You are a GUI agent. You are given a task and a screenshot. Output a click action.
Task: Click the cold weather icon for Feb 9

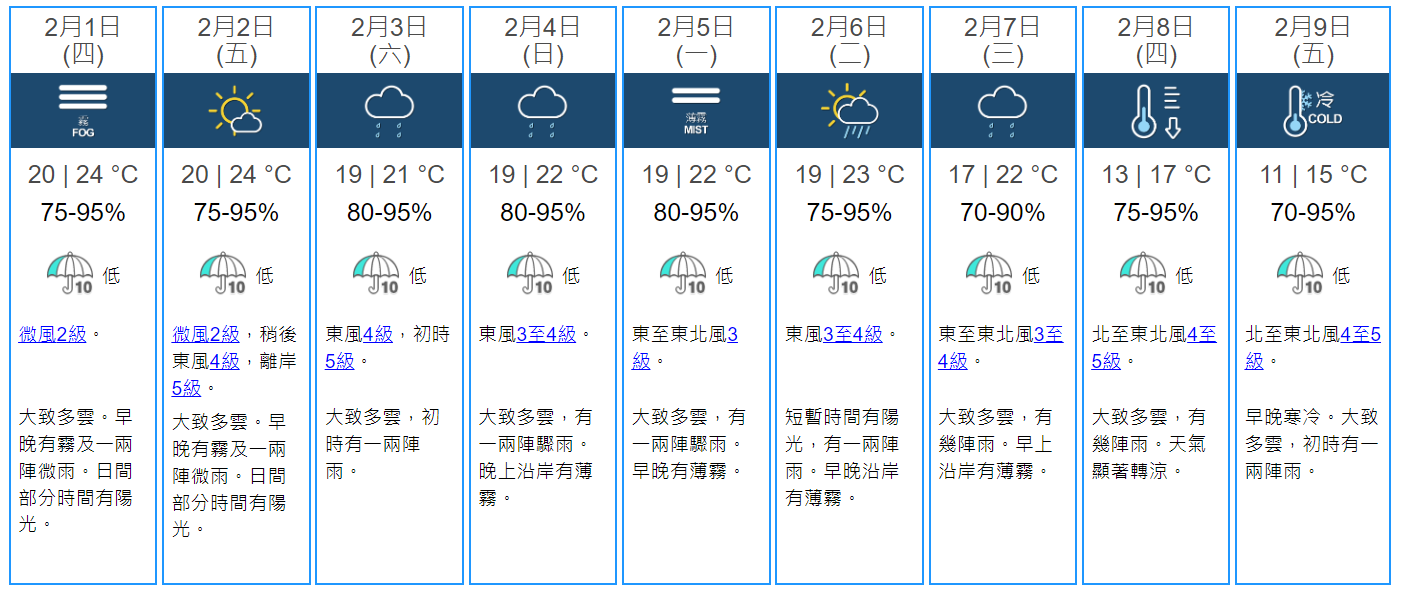[x=1312, y=110]
